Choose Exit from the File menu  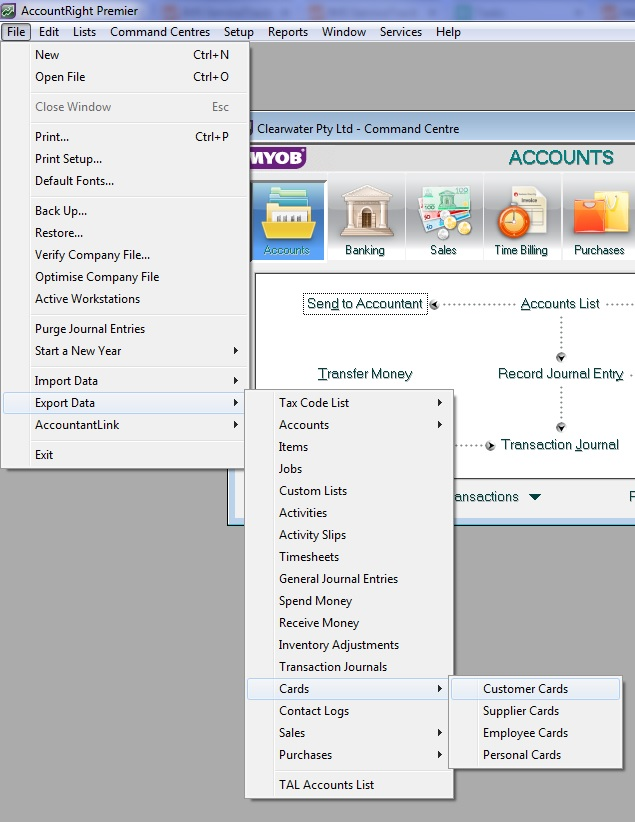(x=125, y=455)
